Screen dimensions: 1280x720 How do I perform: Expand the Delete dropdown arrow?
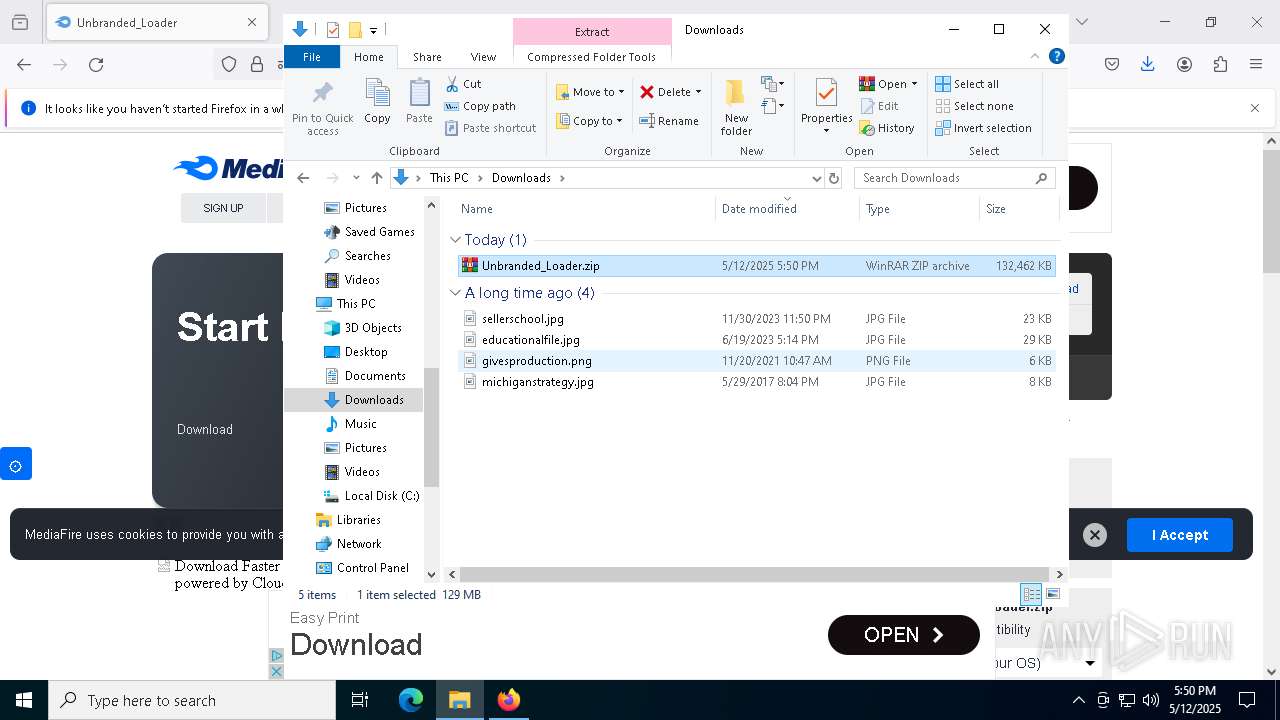(x=698, y=92)
